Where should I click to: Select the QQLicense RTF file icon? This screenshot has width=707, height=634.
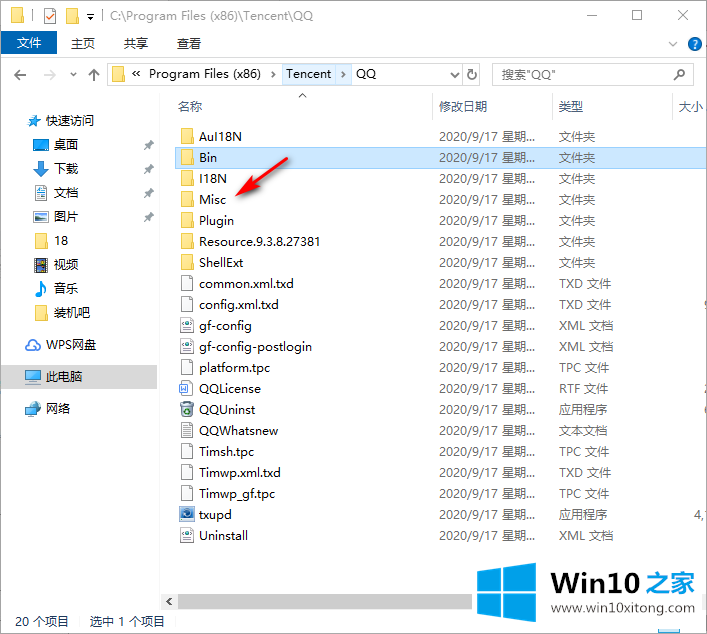(187, 389)
